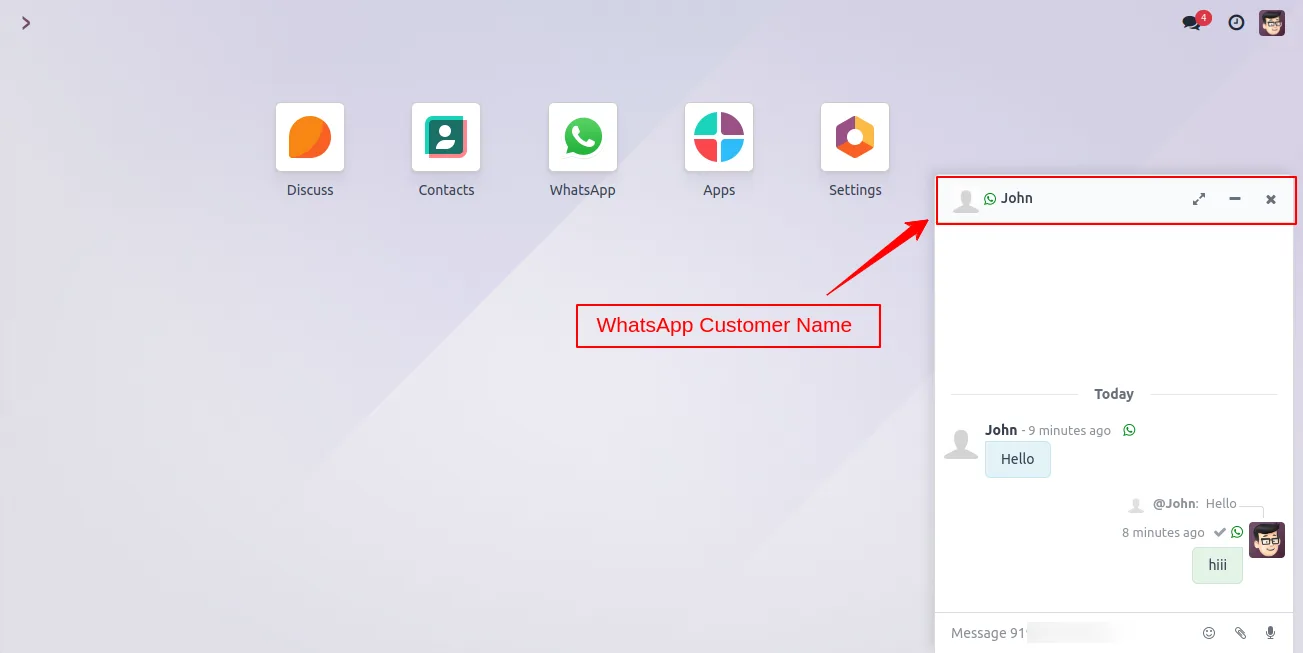Image resolution: width=1303 pixels, height=653 pixels.
Task: Open the Apps module icon
Action: coord(719,137)
